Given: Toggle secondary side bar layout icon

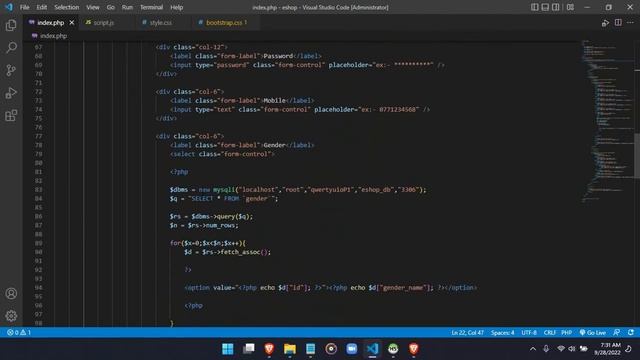Looking at the screenshot, I should point(556,7).
